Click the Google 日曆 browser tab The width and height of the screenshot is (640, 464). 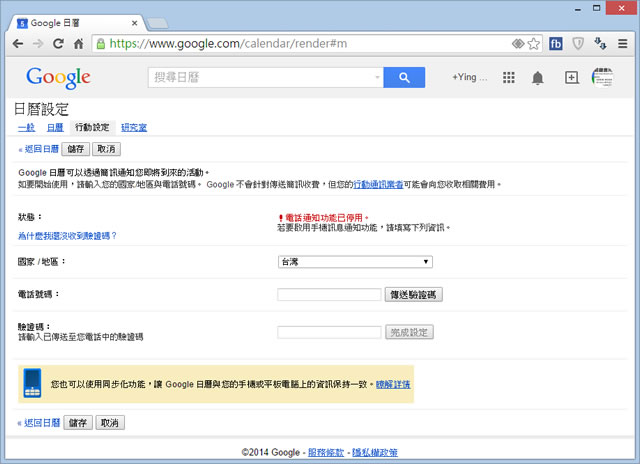click(x=76, y=23)
